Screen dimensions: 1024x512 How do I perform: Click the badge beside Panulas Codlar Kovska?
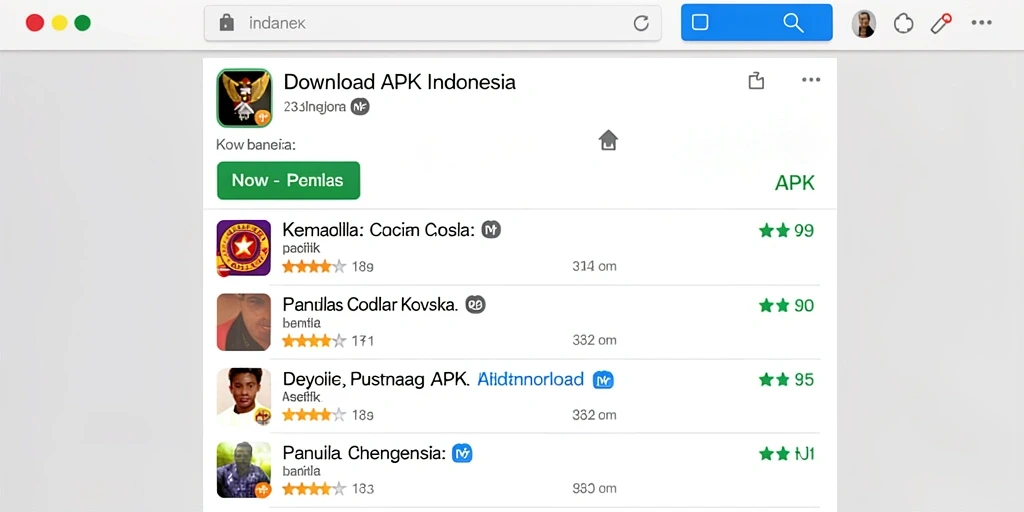pos(475,304)
